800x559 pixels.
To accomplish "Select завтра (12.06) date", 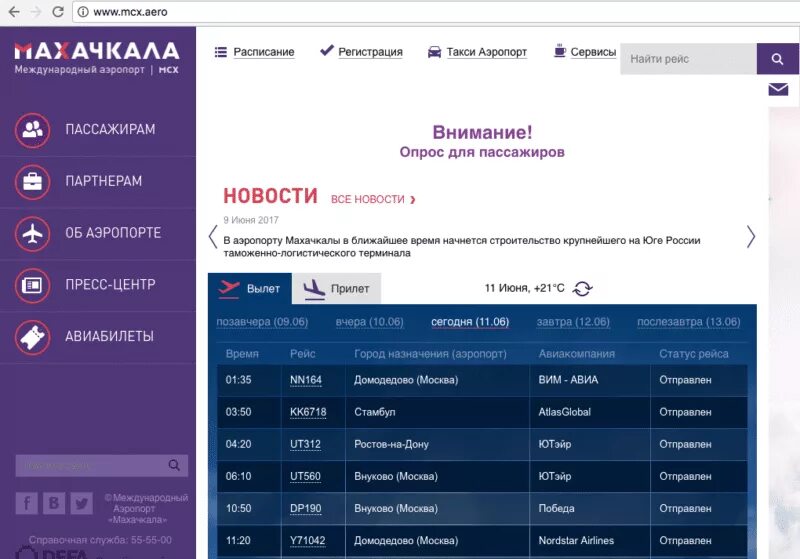I will coord(573,322).
